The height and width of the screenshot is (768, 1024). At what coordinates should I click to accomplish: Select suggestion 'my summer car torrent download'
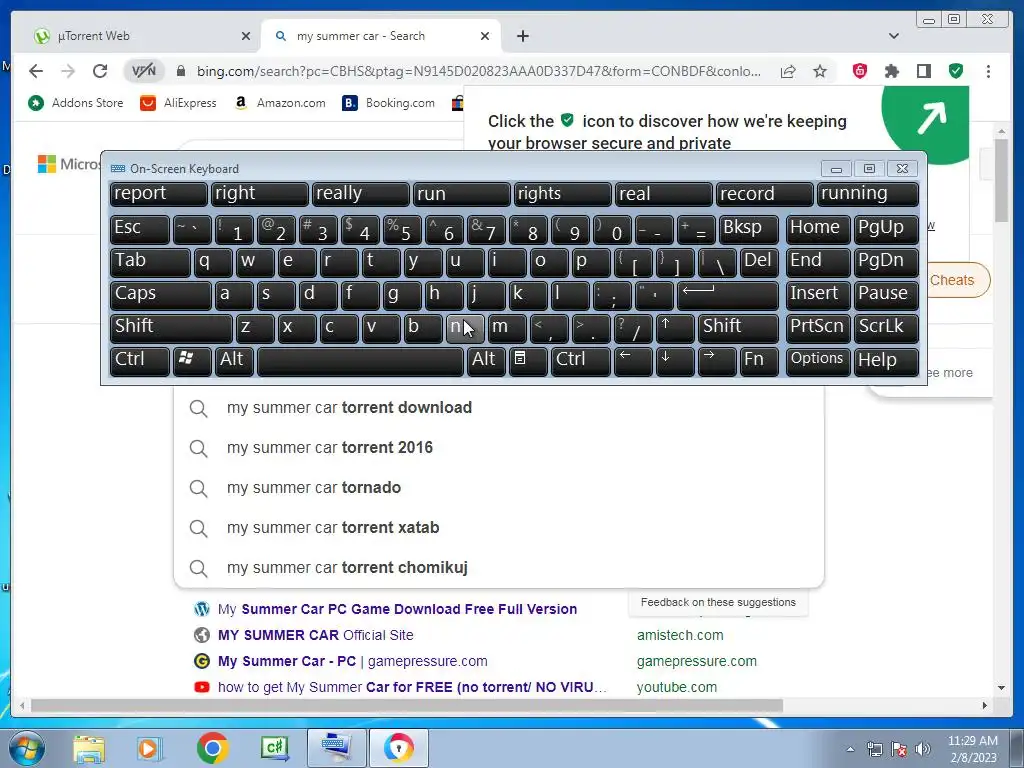(499, 408)
